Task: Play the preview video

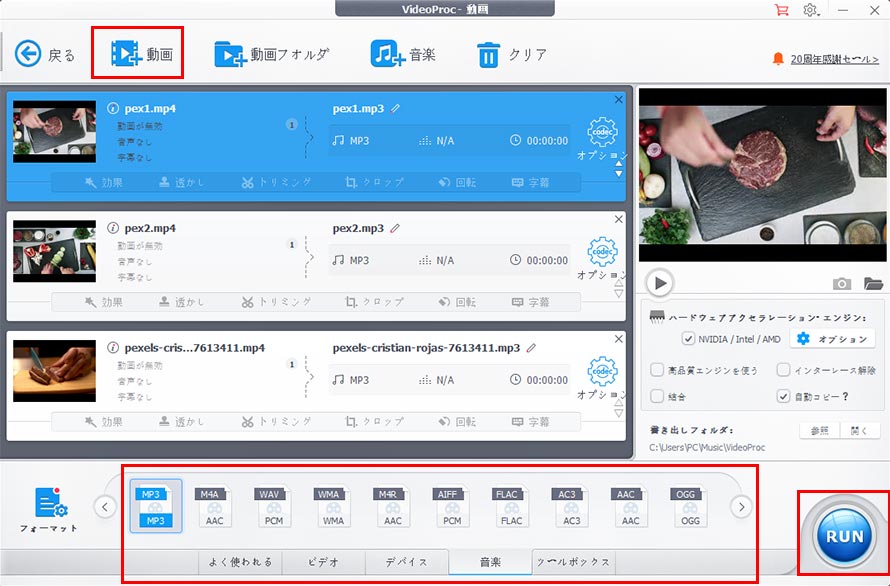Action: tap(660, 283)
